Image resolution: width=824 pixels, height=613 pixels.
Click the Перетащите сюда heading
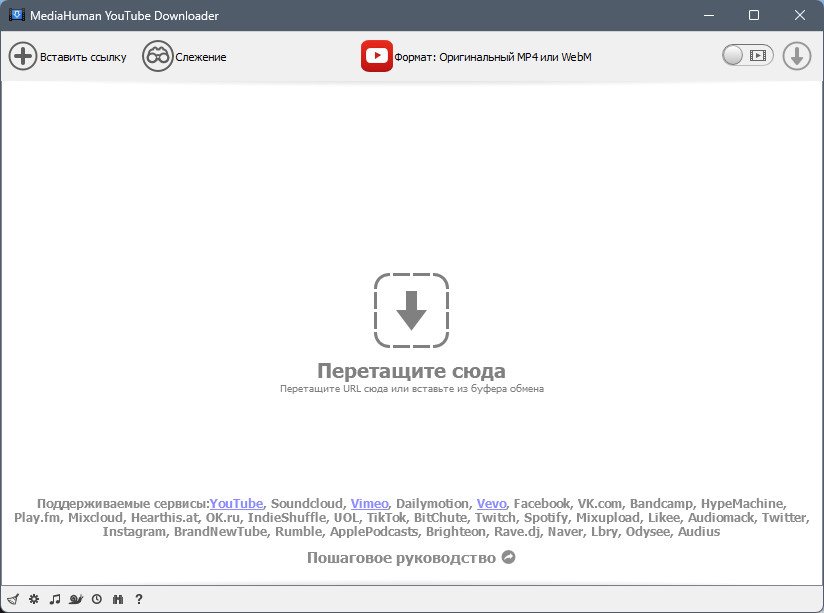pos(411,371)
